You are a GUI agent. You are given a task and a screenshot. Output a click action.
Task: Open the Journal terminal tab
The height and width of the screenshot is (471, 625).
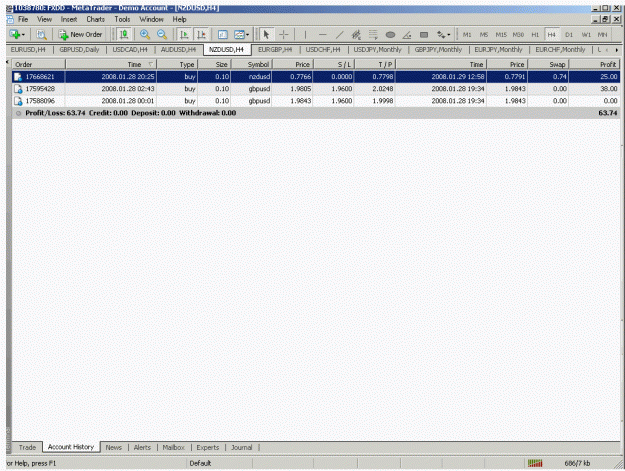[242, 447]
